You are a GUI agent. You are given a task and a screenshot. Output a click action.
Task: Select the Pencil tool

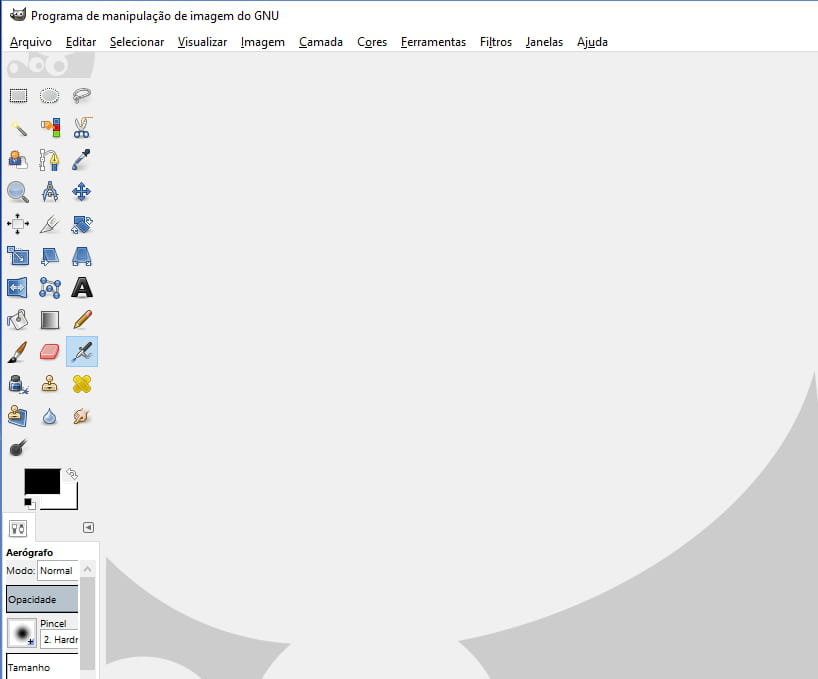tap(82, 320)
